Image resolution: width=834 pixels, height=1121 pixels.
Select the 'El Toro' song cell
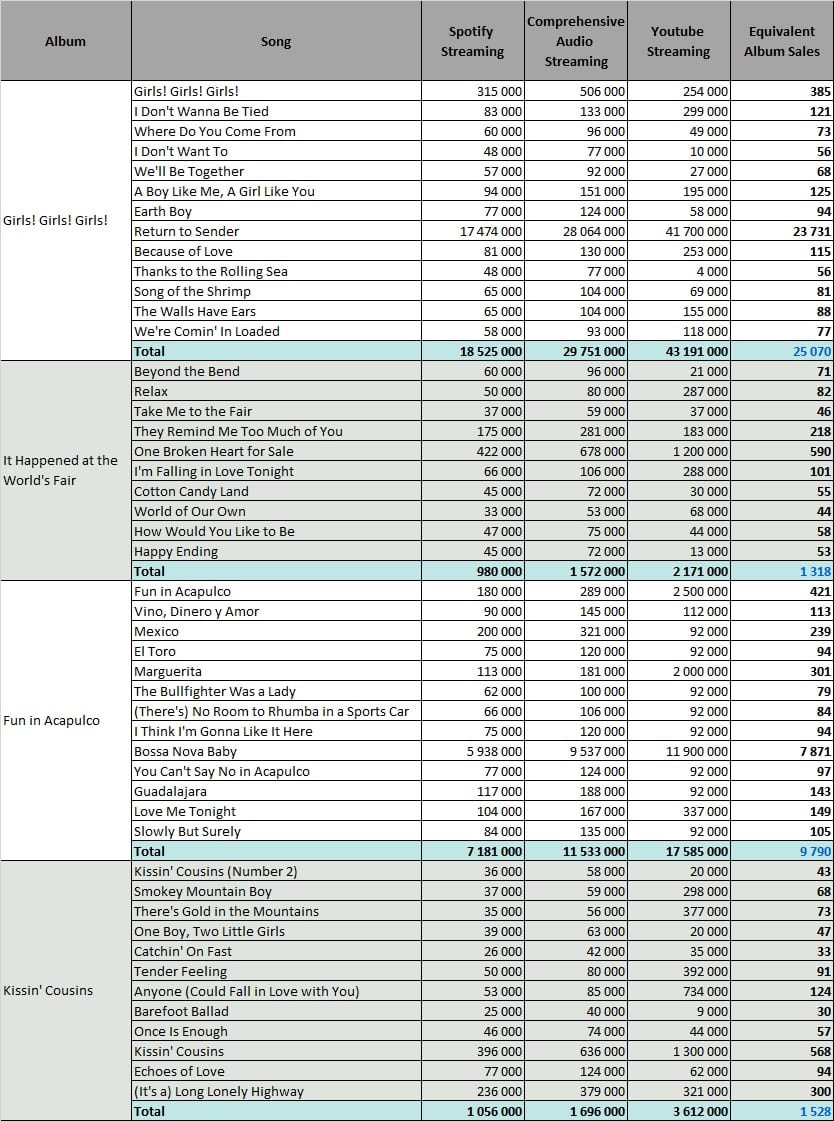click(276, 651)
